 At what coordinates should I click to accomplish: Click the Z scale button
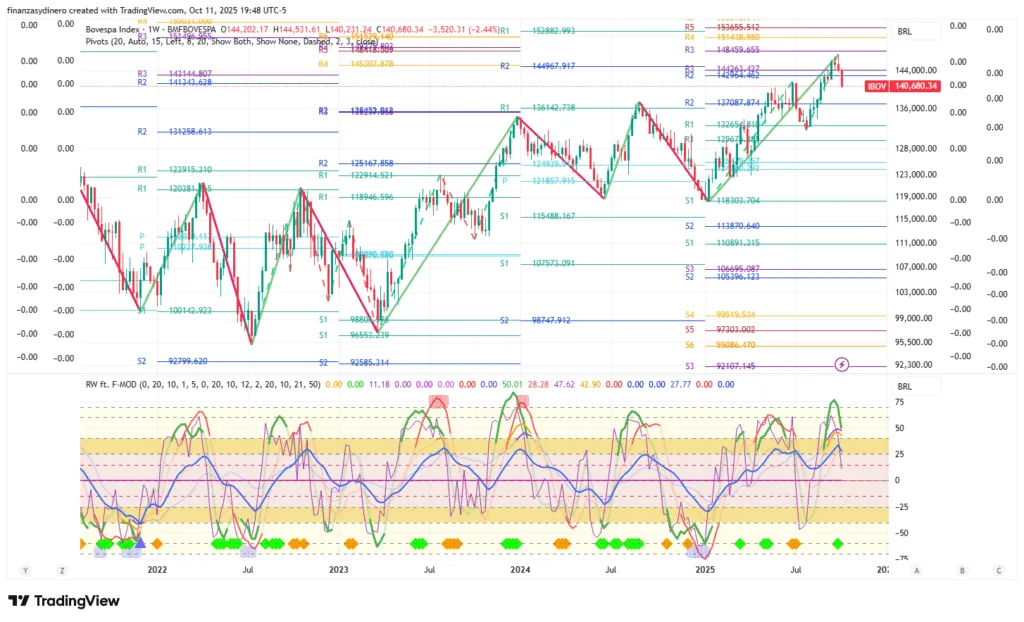tap(62, 570)
